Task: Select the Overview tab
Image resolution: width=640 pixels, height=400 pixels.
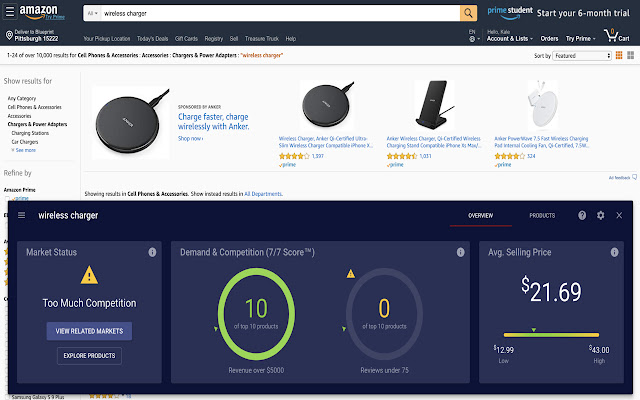Action: 480,215
